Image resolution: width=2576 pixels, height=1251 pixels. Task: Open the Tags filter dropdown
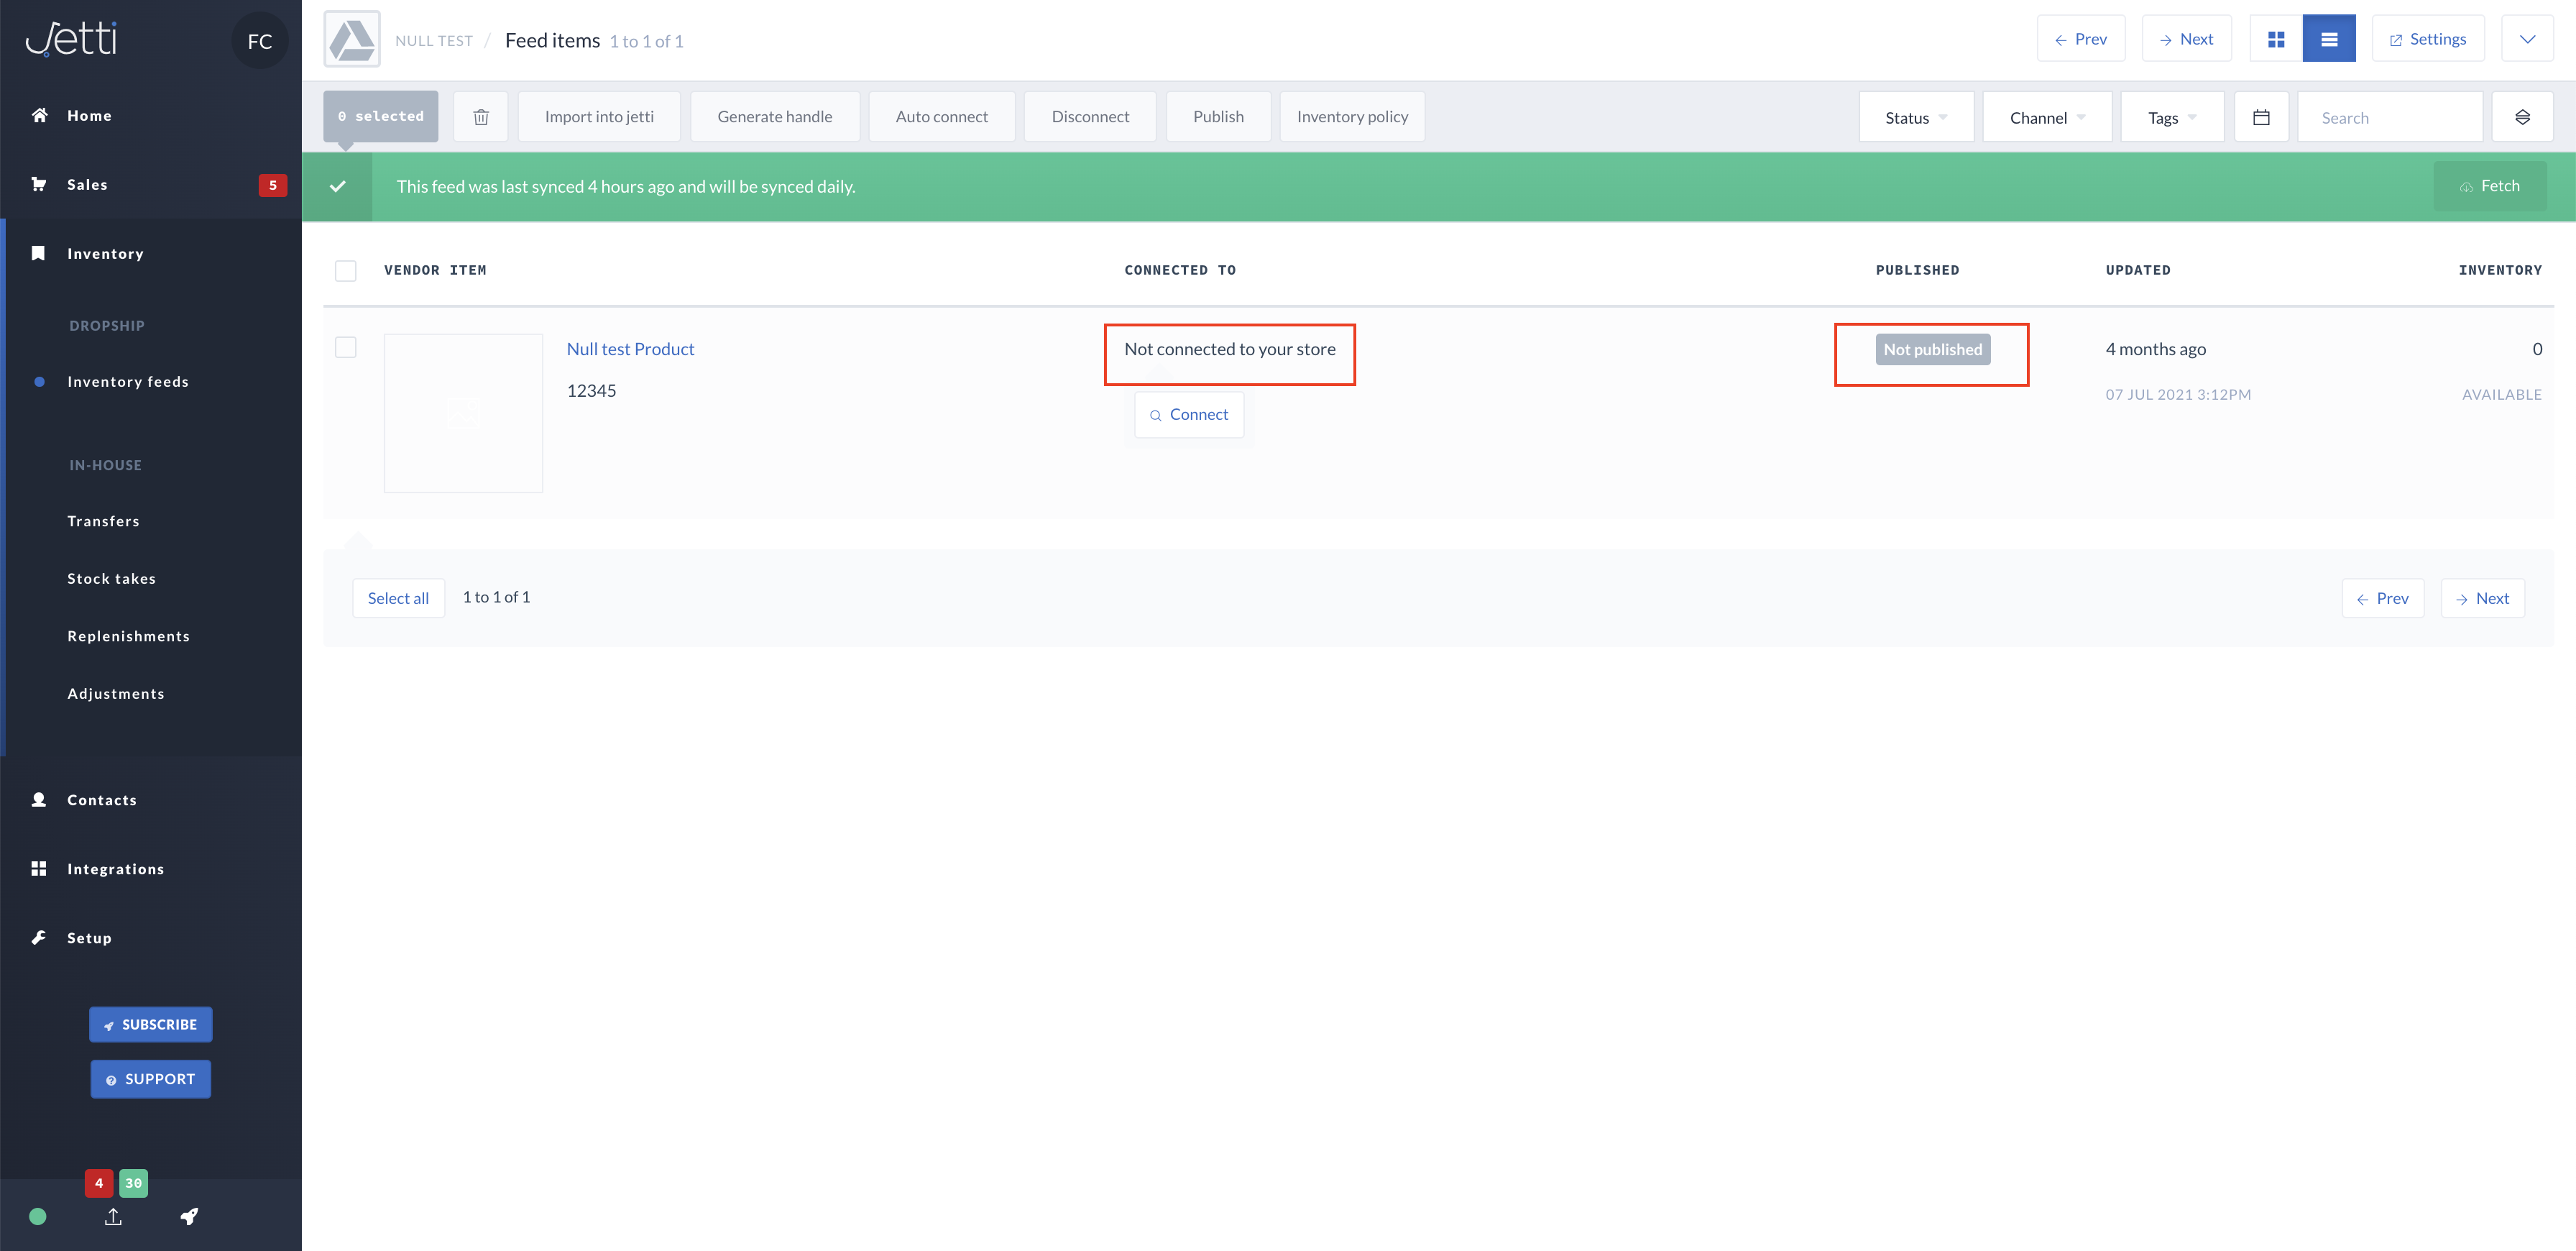[x=2172, y=117]
